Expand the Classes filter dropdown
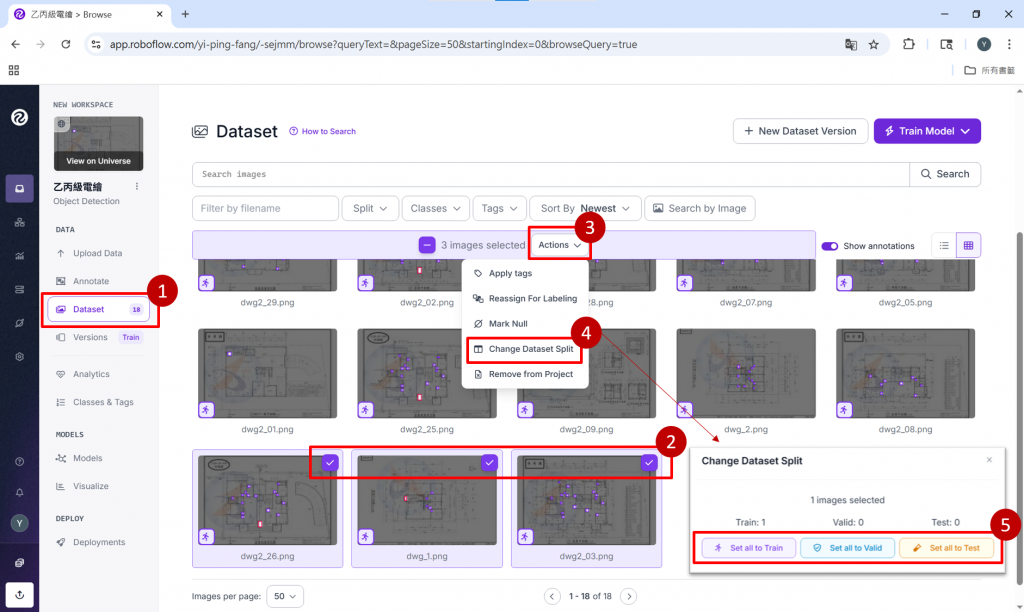Image resolution: width=1024 pixels, height=612 pixels. point(435,208)
